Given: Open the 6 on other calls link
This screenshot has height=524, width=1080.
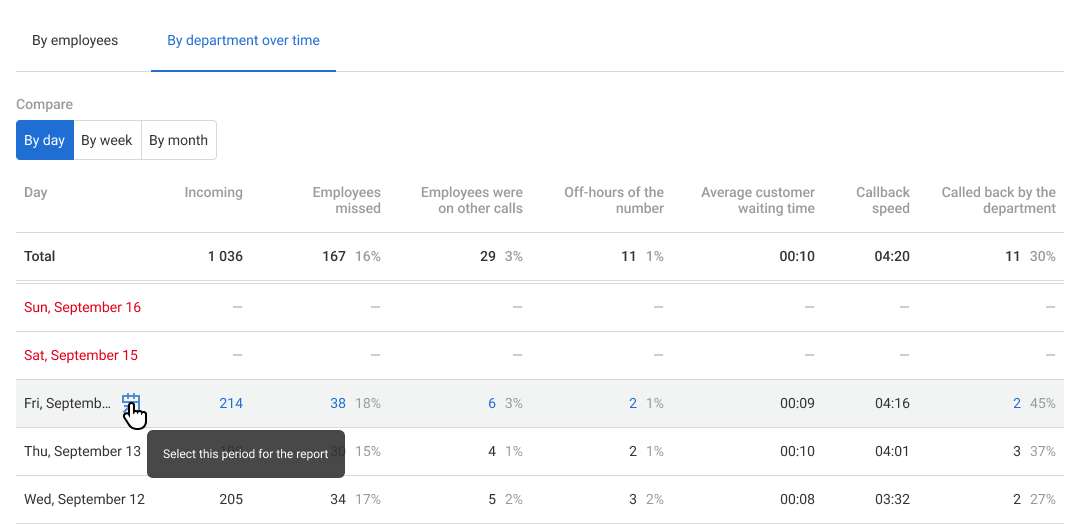Looking at the screenshot, I should coord(492,404).
